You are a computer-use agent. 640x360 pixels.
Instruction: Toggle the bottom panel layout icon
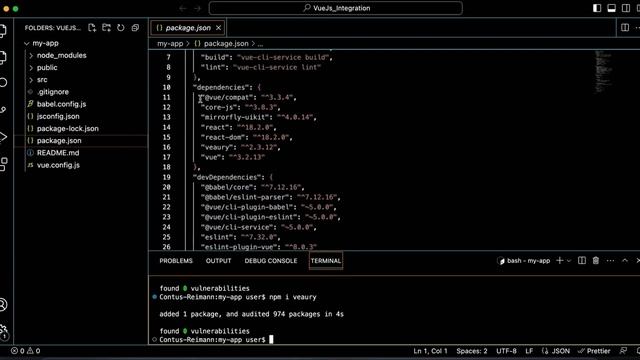(611, 8)
